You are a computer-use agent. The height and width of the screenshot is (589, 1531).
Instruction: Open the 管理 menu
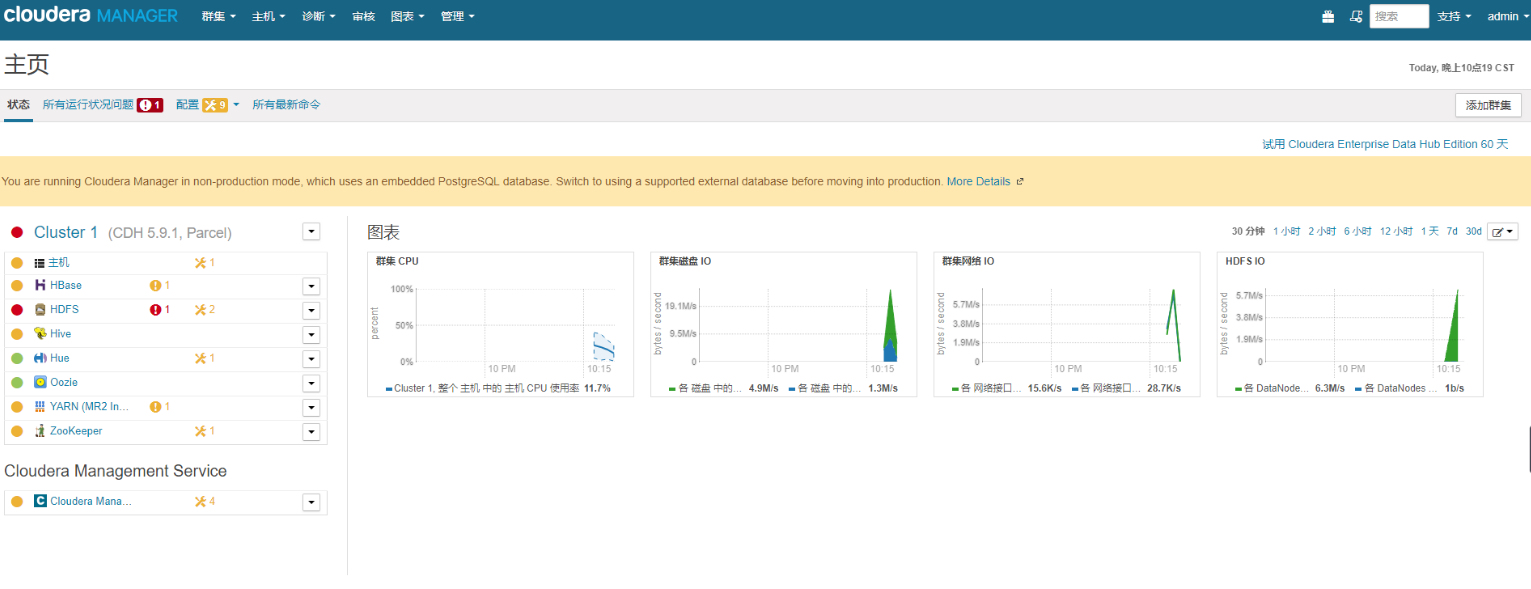coord(457,17)
